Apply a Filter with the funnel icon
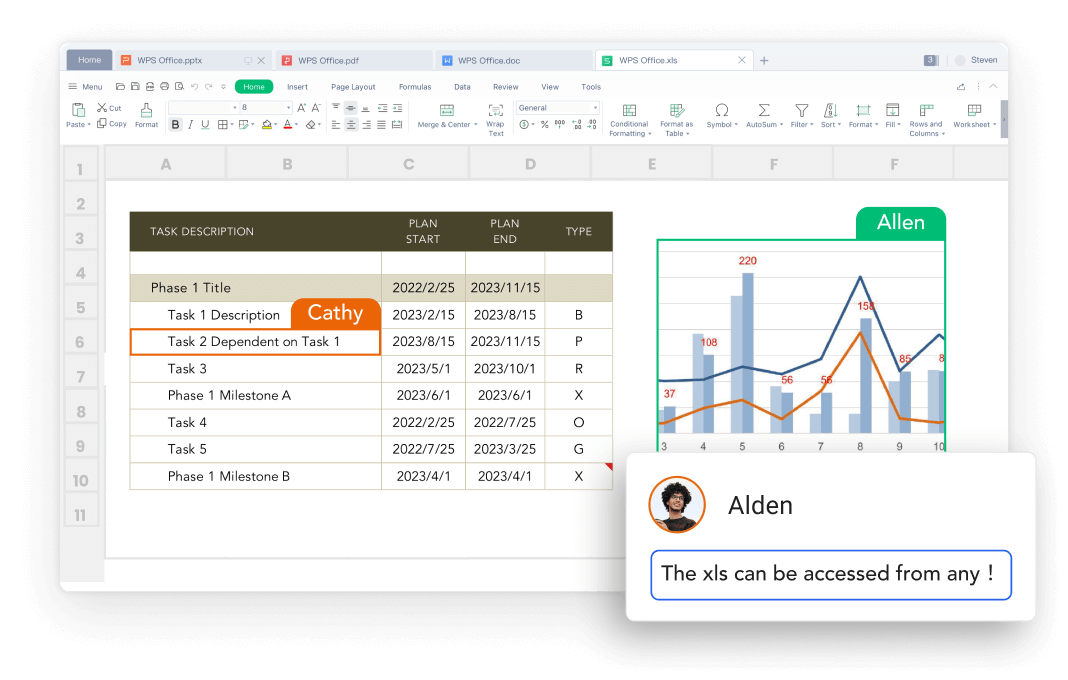Screen dimensions: 1068x680 tap(802, 110)
